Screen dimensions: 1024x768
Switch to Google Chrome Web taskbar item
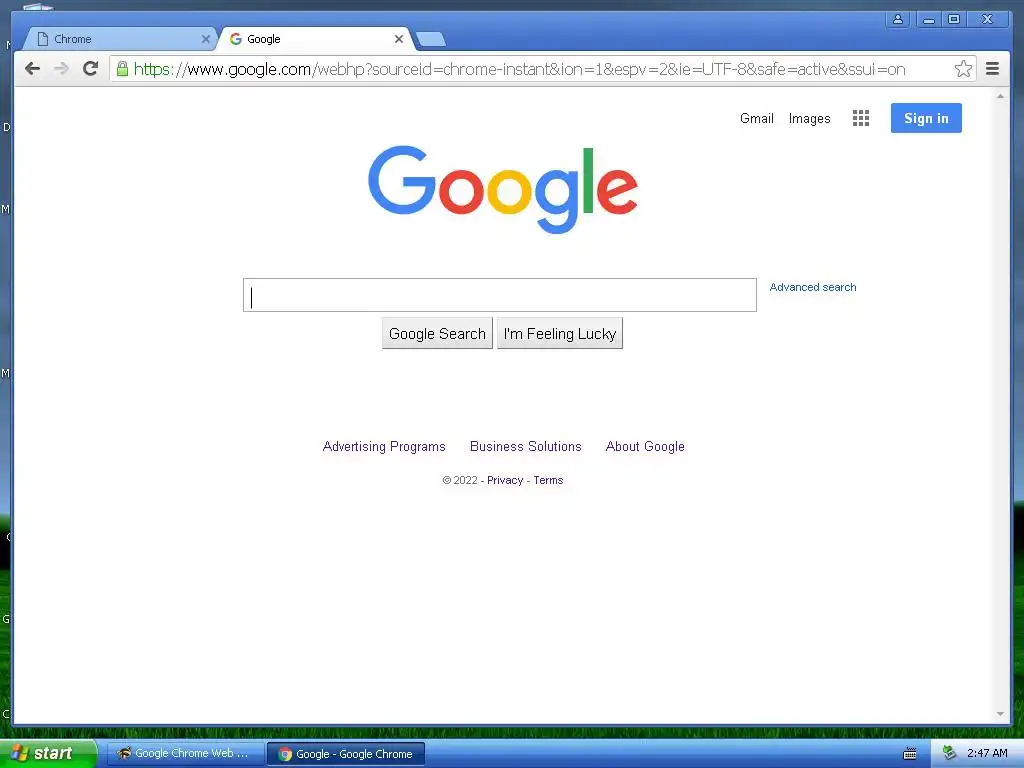185,754
